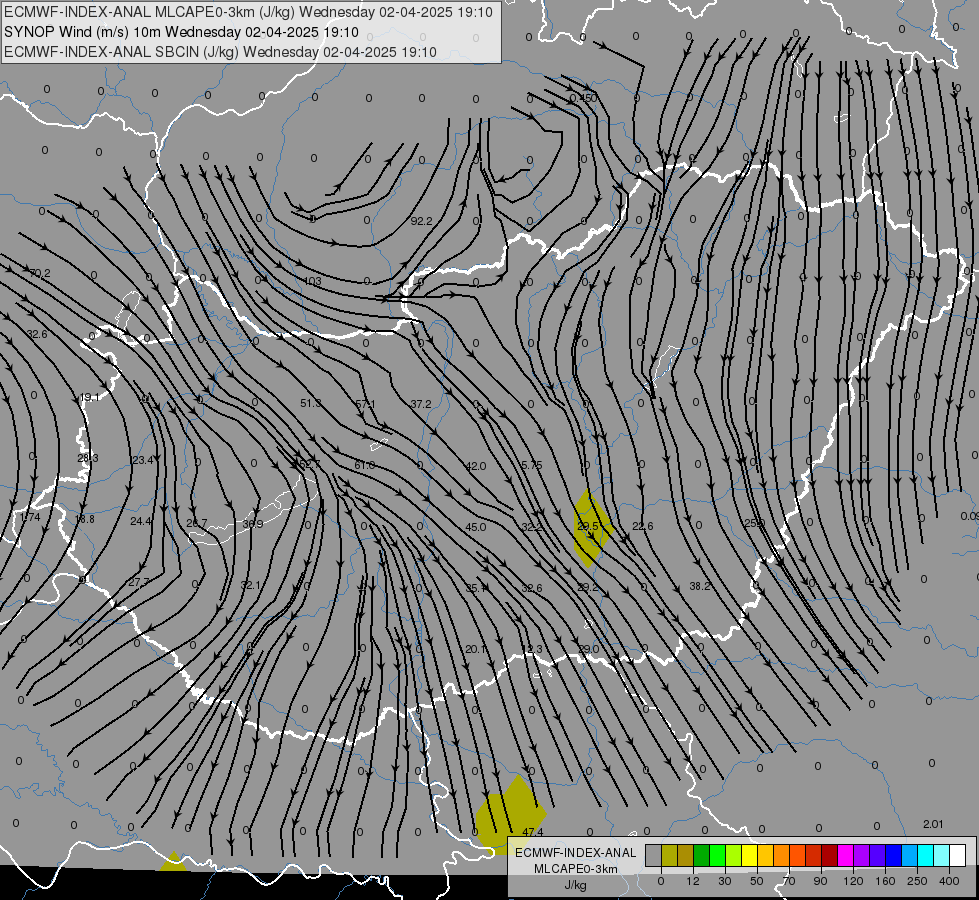Click the legend label 'MLCAPE0-3km'
Image resolution: width=979 pixels, height=900 pixels.
[x=576, y=869]
